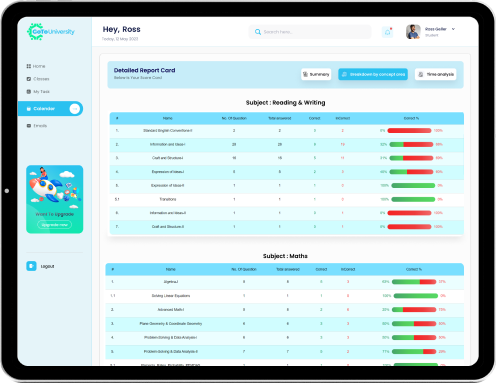The width and height of the screenshot is (496, 383).
Task: Click the Information and Ideas-I progress bar
Action: [x=411, y=144]
